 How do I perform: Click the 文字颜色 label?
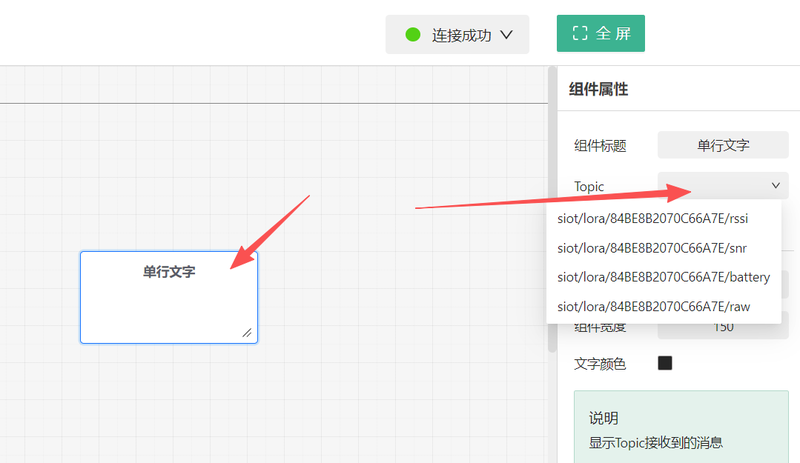click(600, 364)
